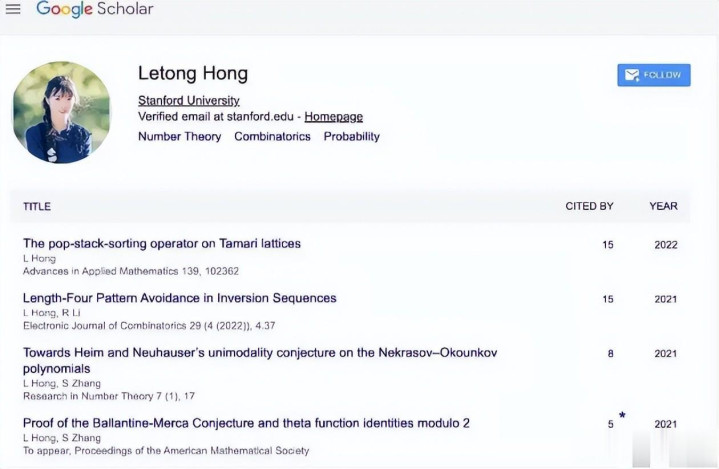The height and width of the screenshot is (469, 719).
Task: Sort publications by Year column header
Action: pos(663,206)
